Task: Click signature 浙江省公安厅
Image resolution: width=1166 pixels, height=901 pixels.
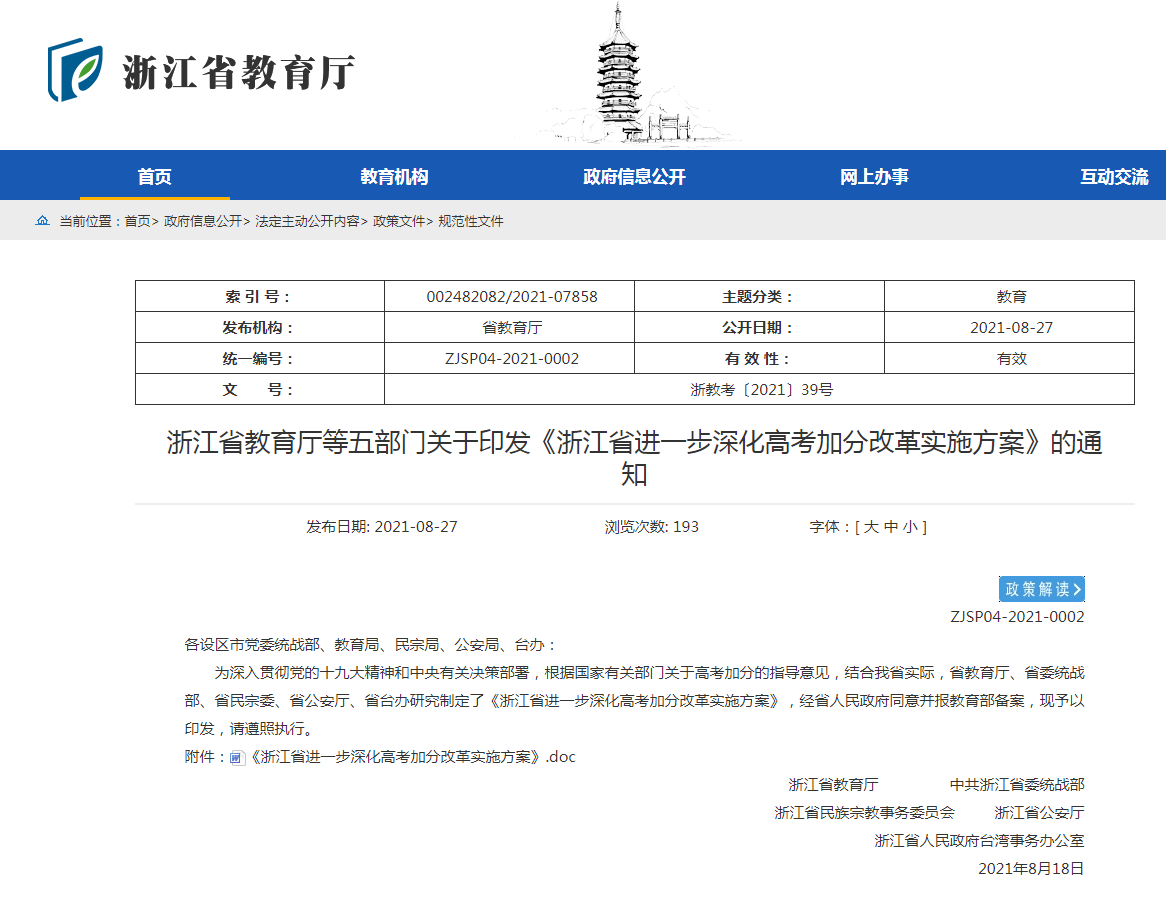Action: [1039, 813]
